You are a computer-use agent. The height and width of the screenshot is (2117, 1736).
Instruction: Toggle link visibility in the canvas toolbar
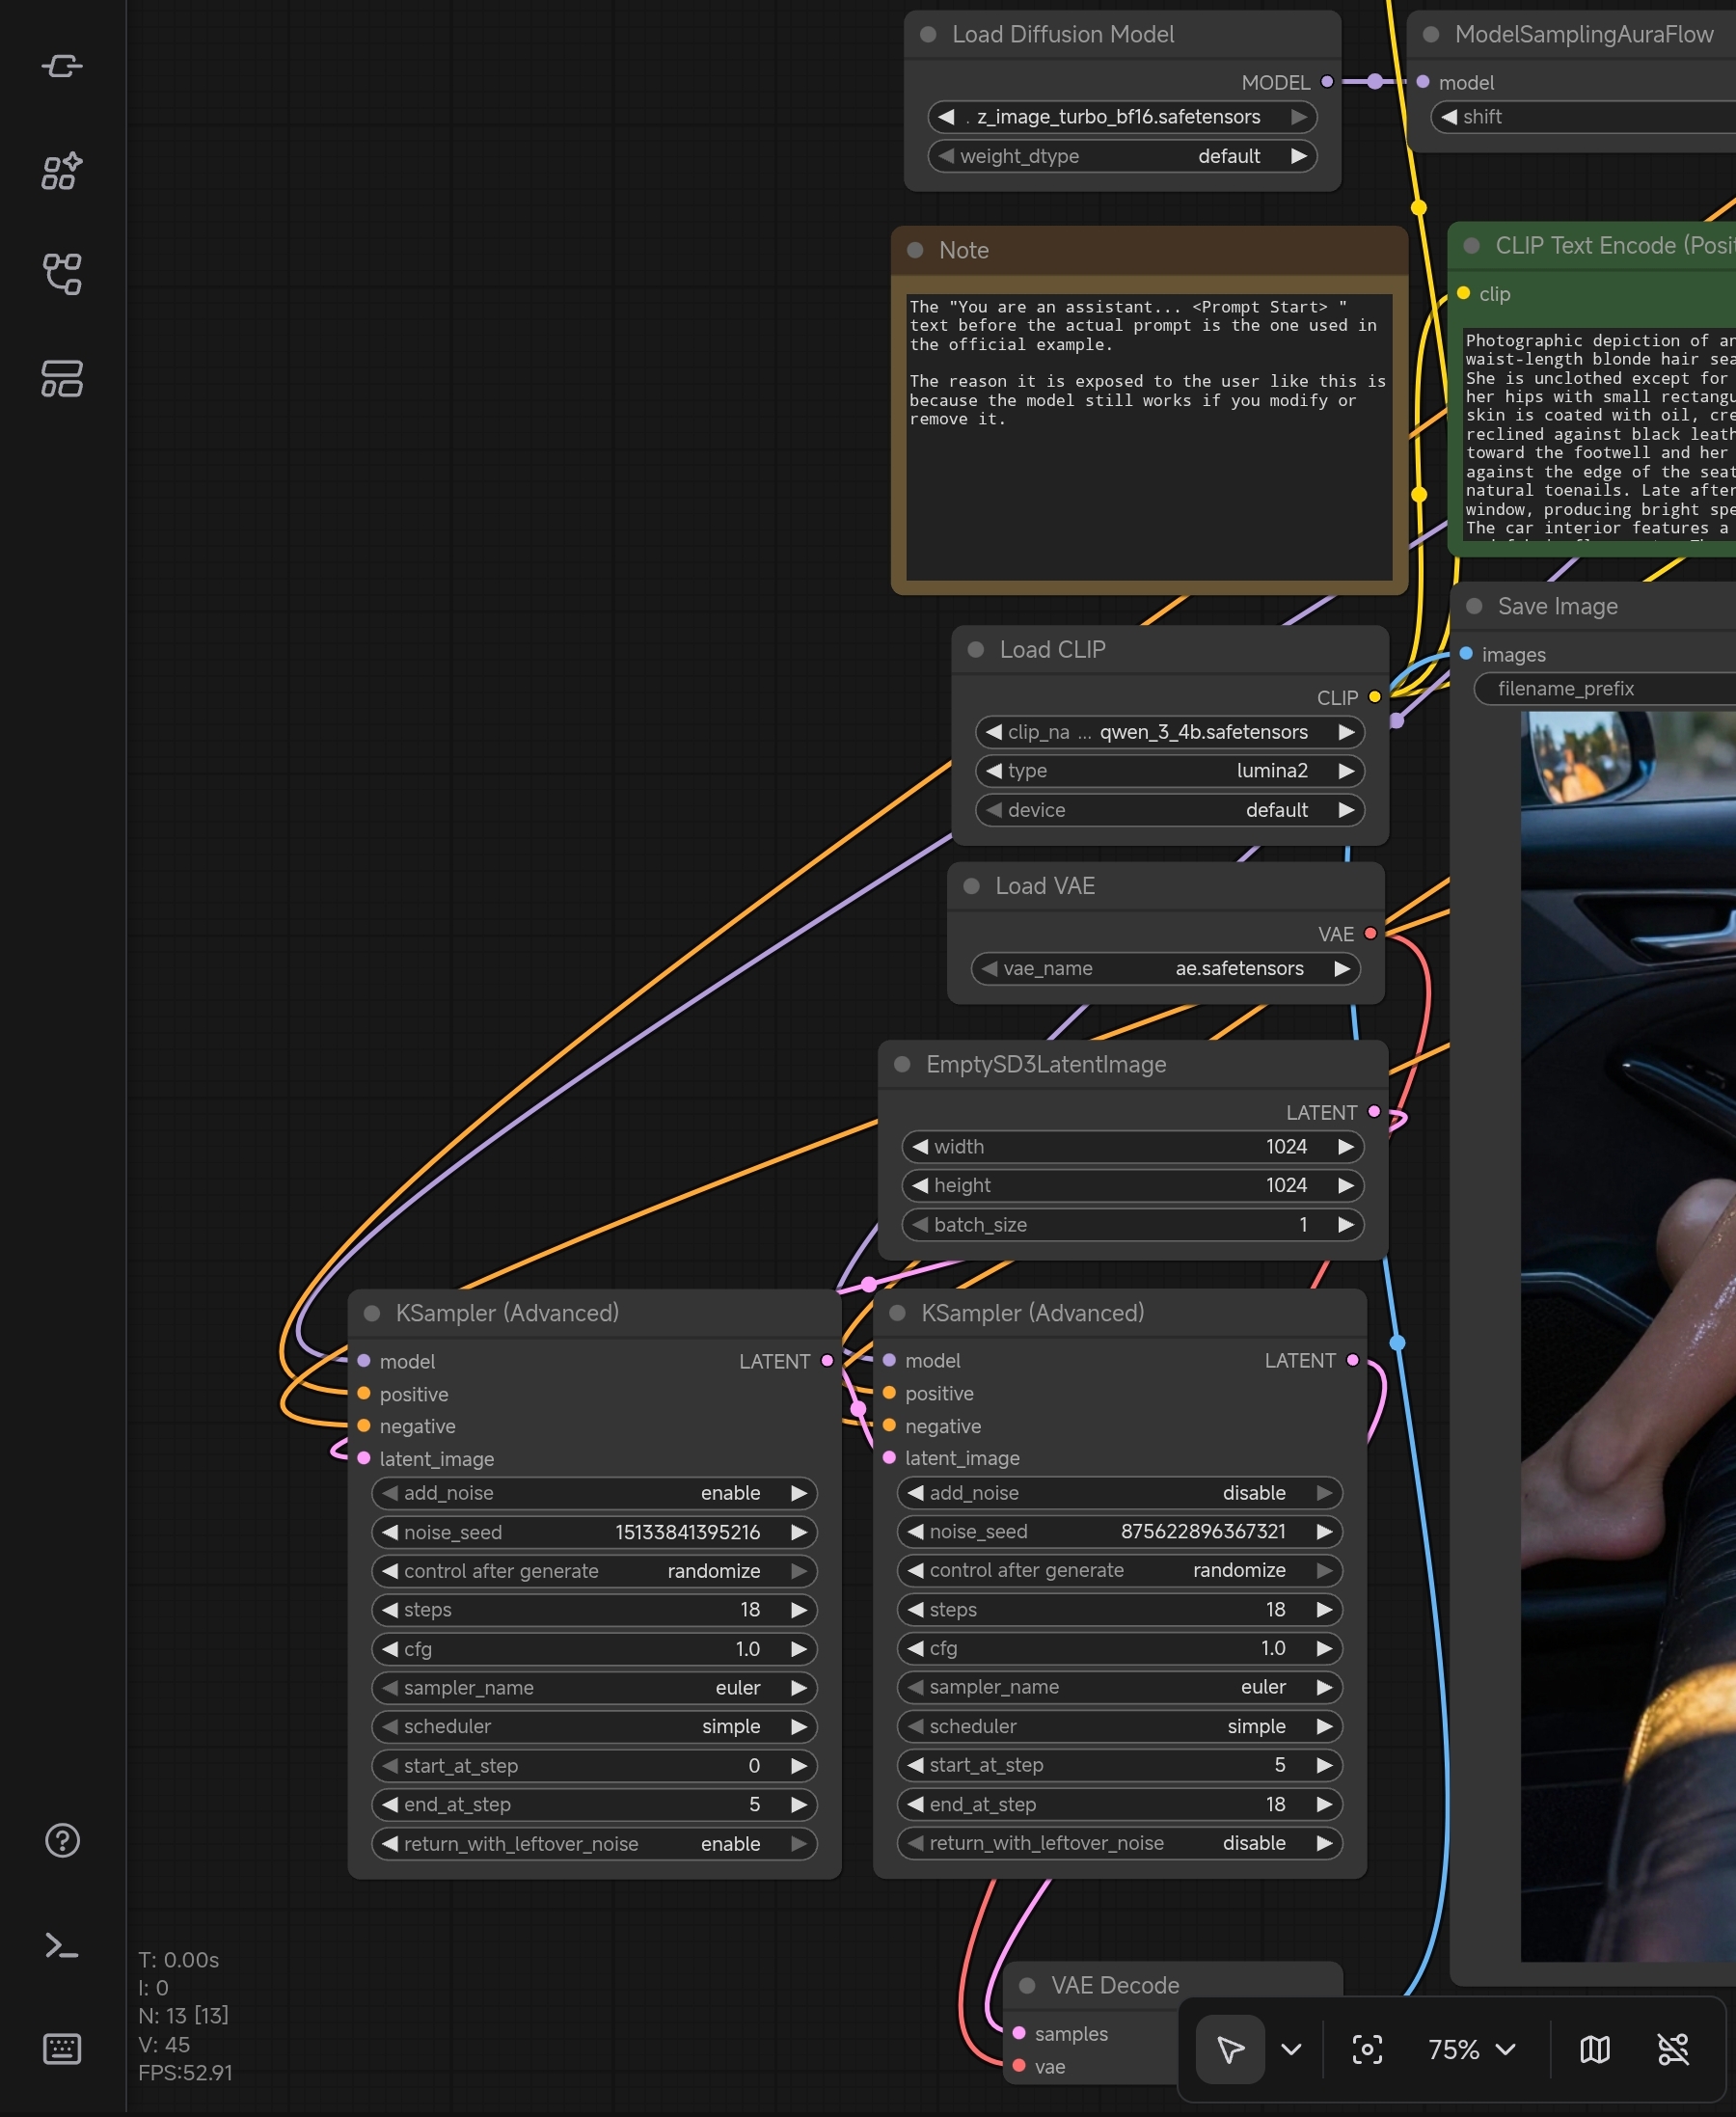tap(1673, 2050)
